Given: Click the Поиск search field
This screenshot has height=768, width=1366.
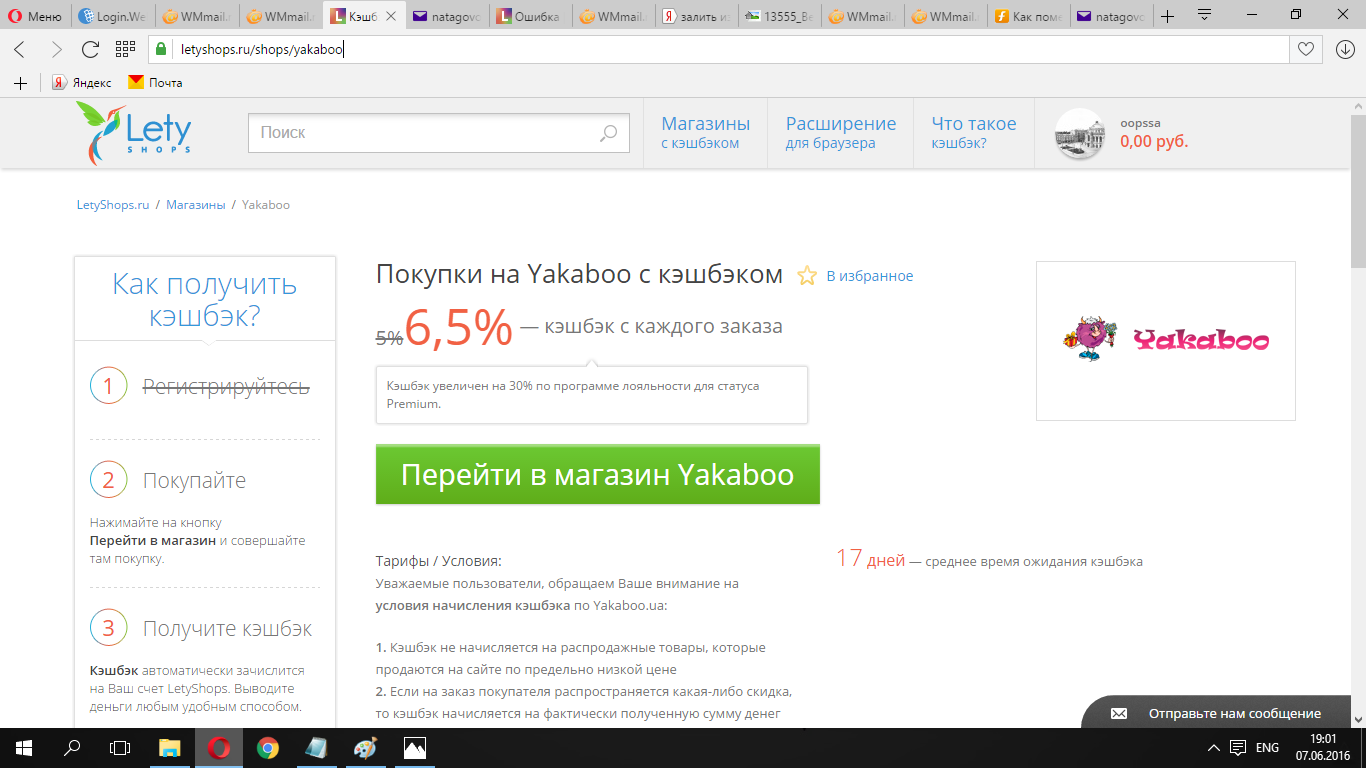Looking at the screenshot, I should pos(439,133).
